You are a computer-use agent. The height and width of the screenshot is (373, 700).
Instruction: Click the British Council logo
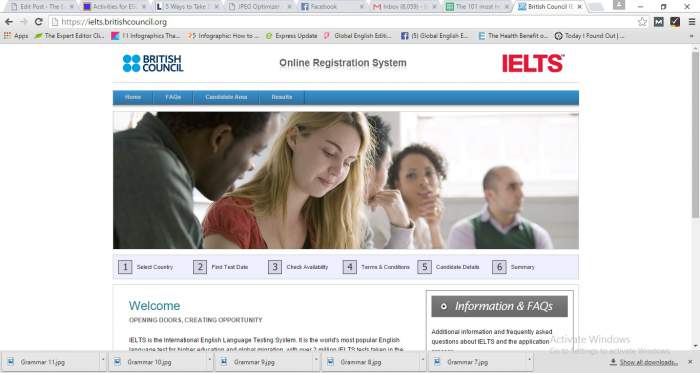(x=153, y=63)
